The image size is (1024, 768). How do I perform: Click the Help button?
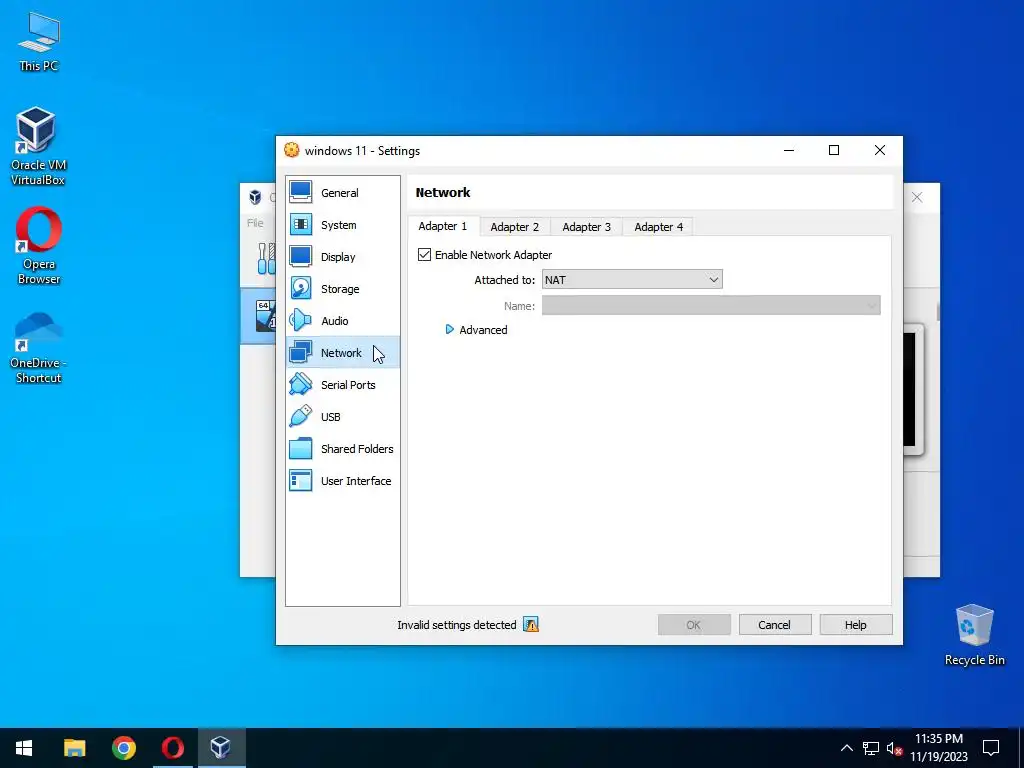tap(856, 625)
